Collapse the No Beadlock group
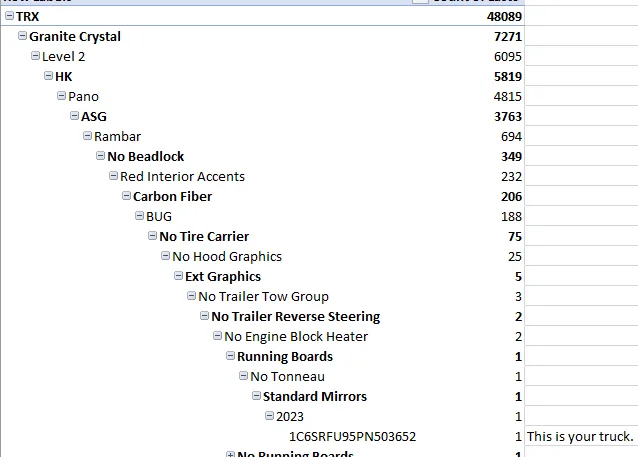This screenshot has height=457, width=638. (101, 155)
